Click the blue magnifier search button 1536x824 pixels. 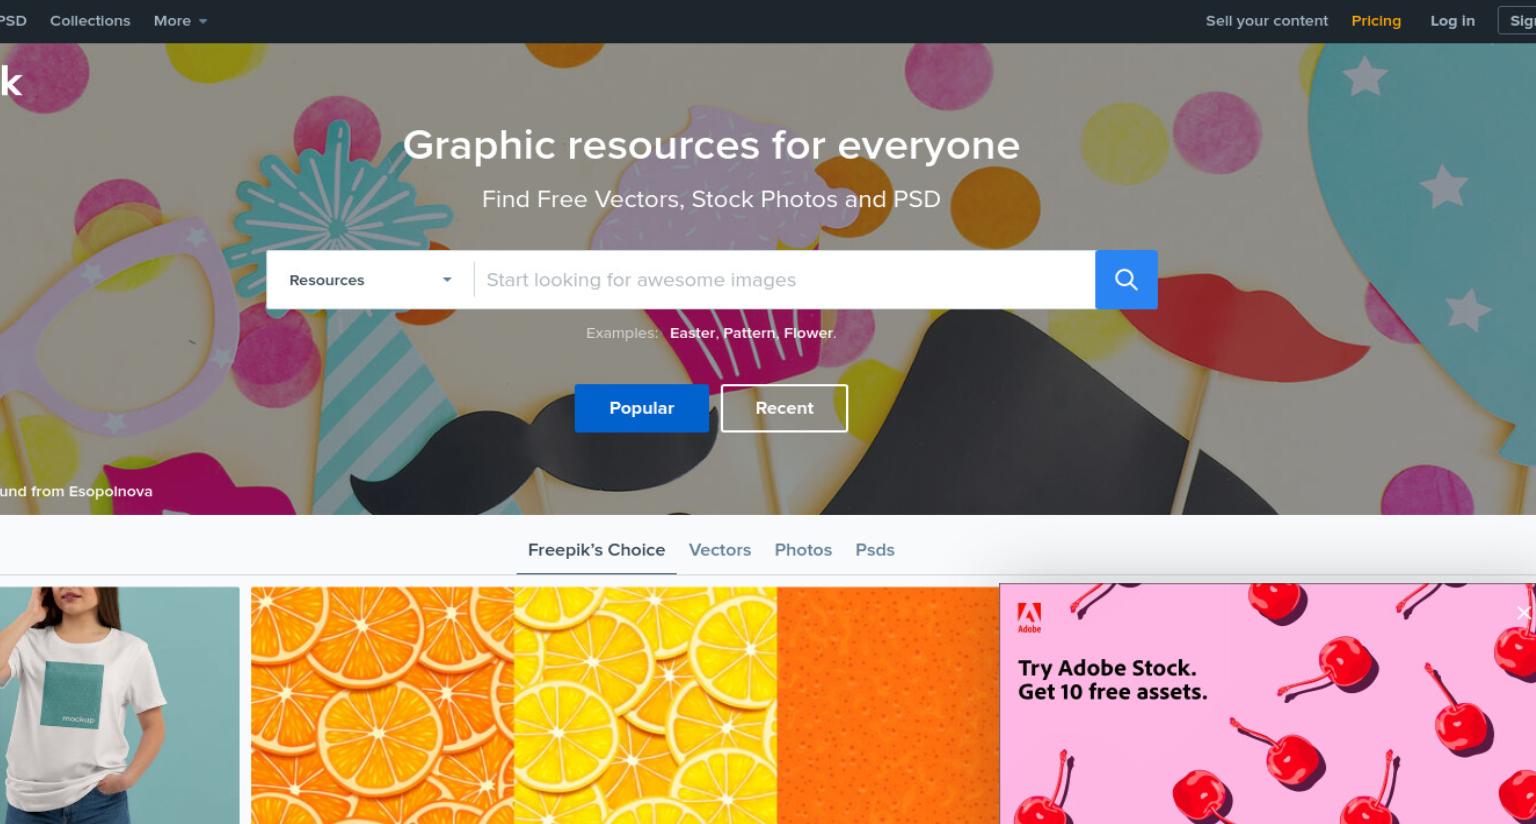1126,280
